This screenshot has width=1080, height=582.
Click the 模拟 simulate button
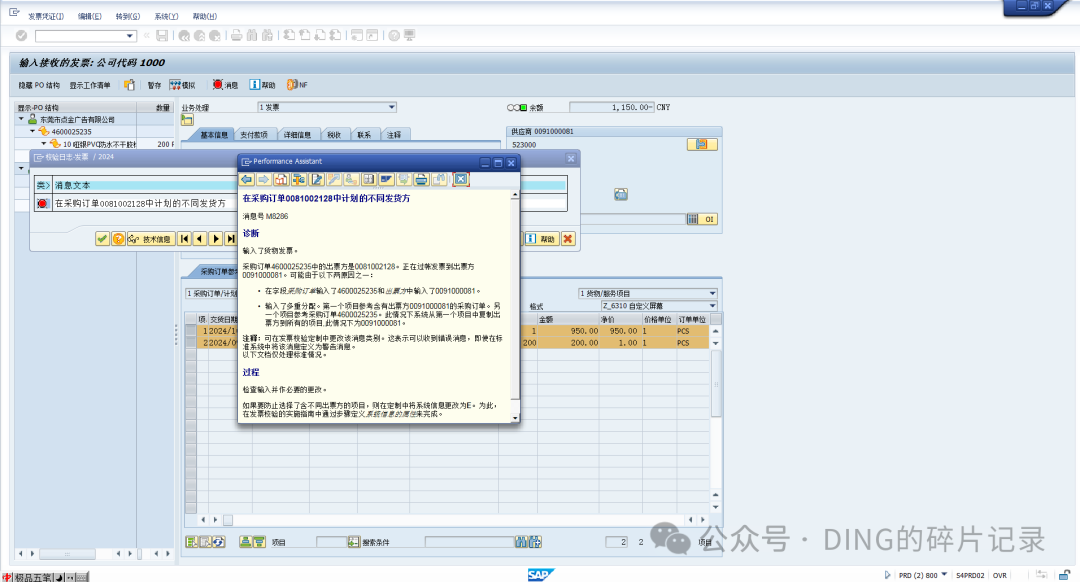[183, 85]
